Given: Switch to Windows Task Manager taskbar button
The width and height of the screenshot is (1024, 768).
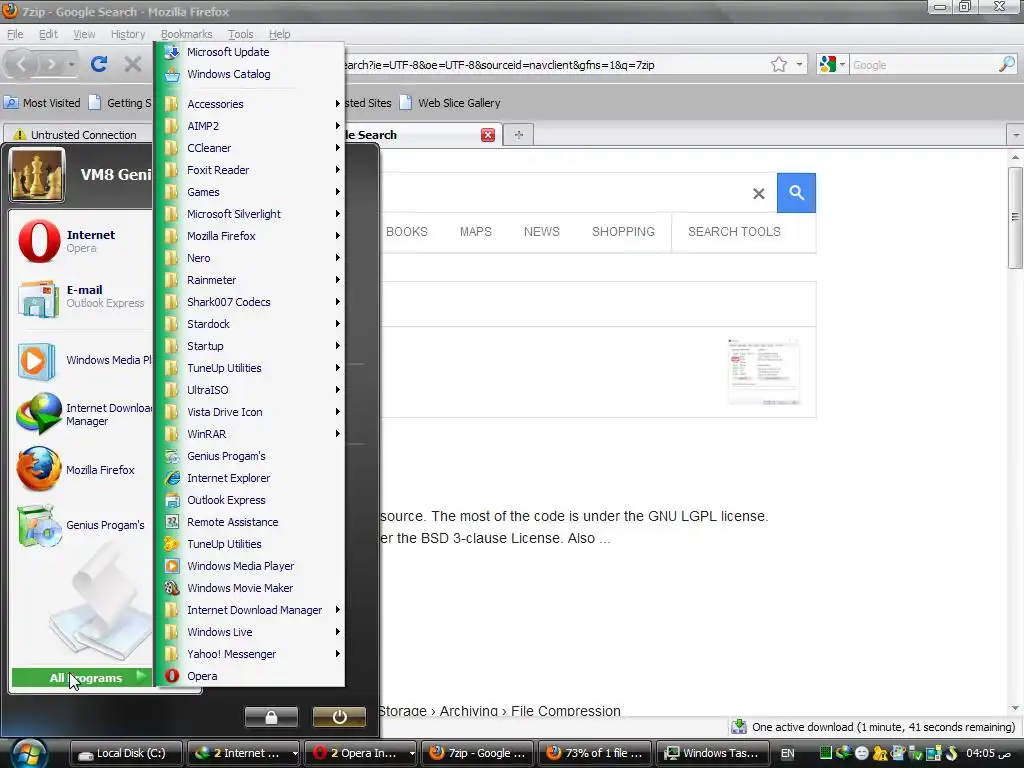Looking at the screenshot, I should pos(712,753).
